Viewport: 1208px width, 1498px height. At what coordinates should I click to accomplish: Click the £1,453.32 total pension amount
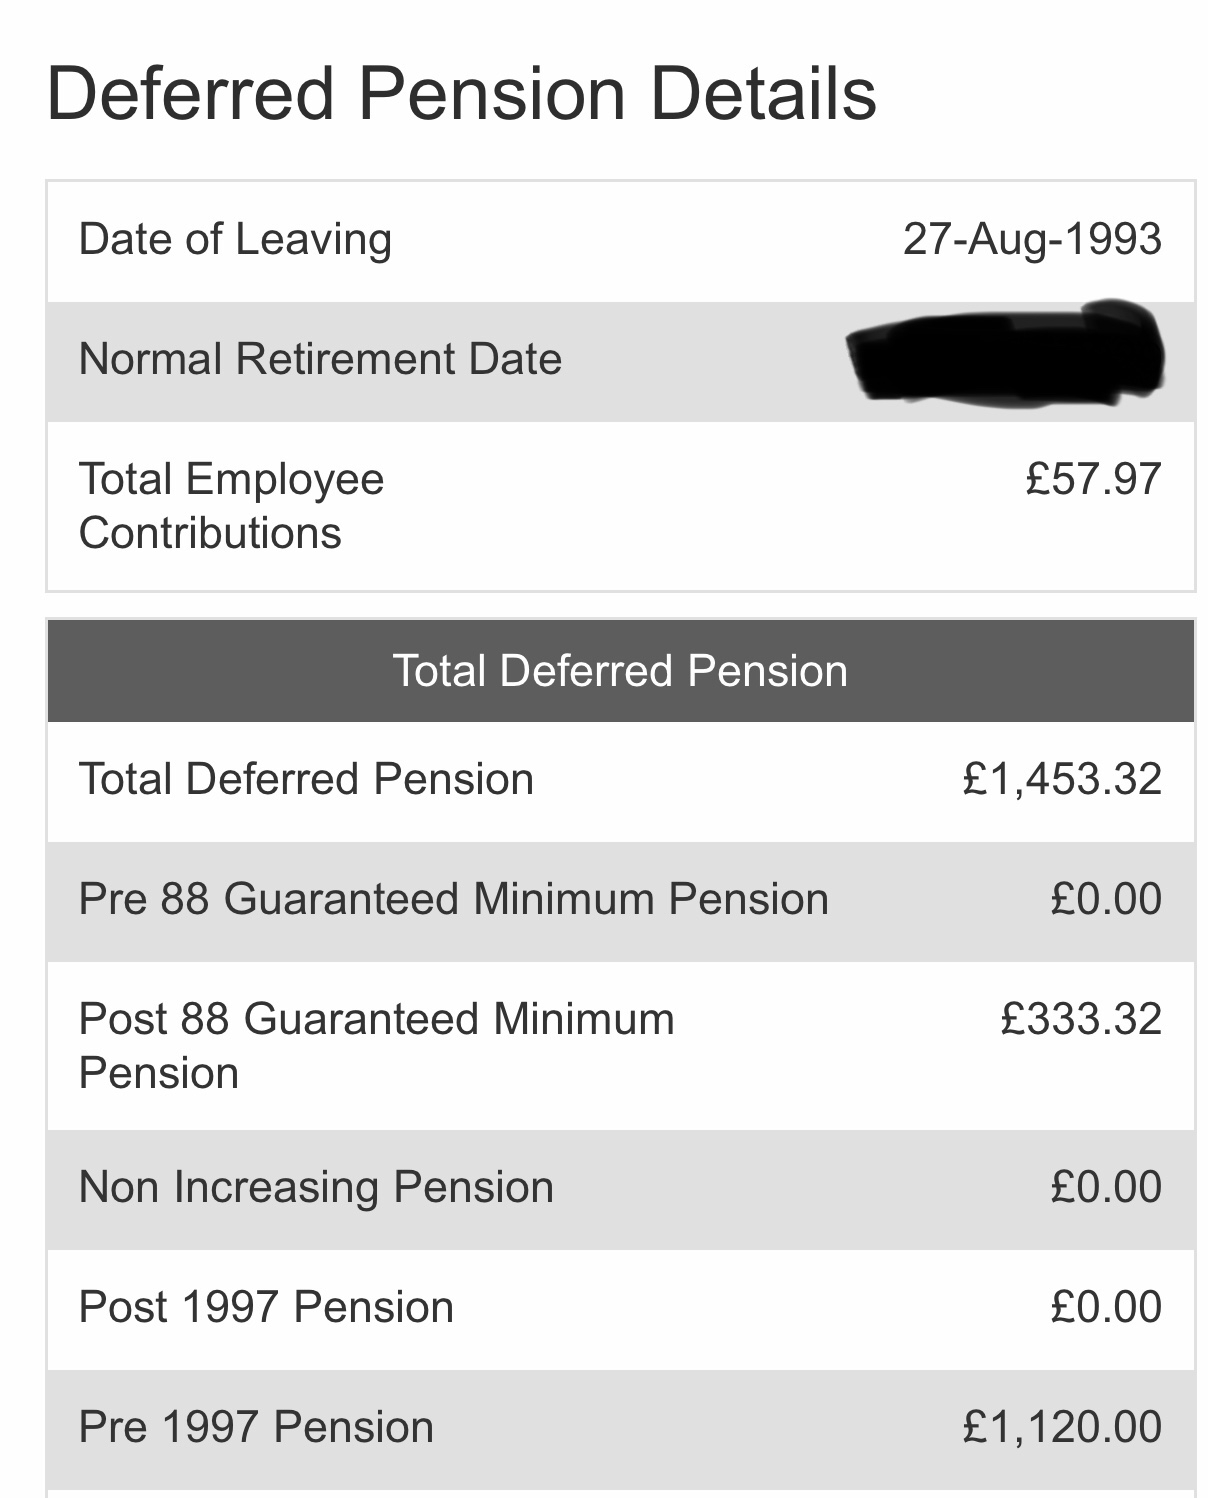click(1062, 779)
